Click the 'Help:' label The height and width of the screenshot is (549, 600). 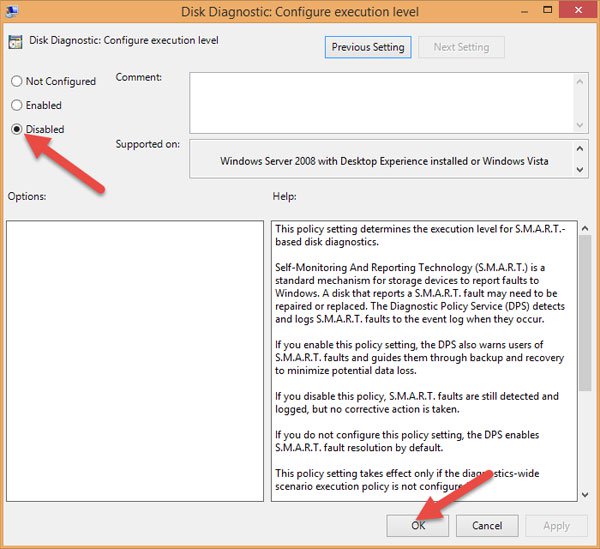coord(284,196)
